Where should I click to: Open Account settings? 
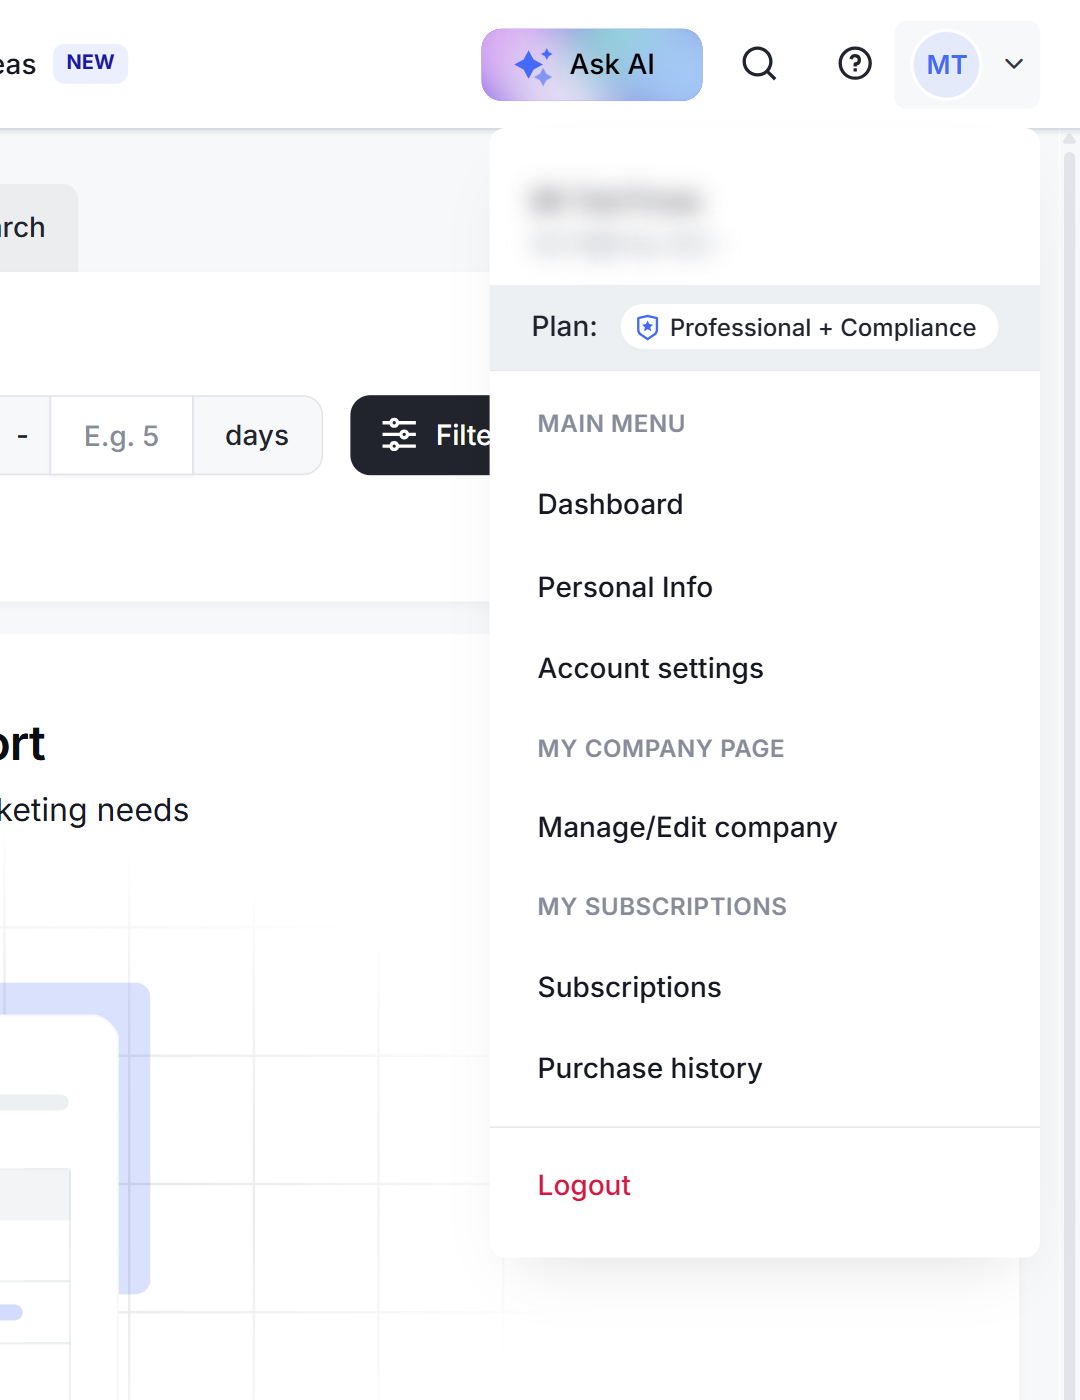pos(651,668)
